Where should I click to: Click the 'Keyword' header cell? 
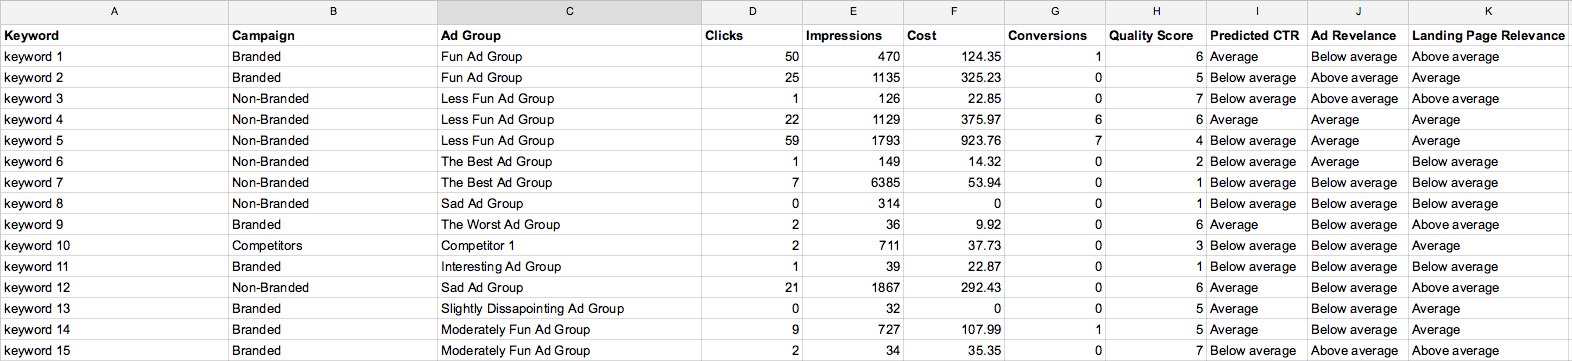click(x=114, y=35)
